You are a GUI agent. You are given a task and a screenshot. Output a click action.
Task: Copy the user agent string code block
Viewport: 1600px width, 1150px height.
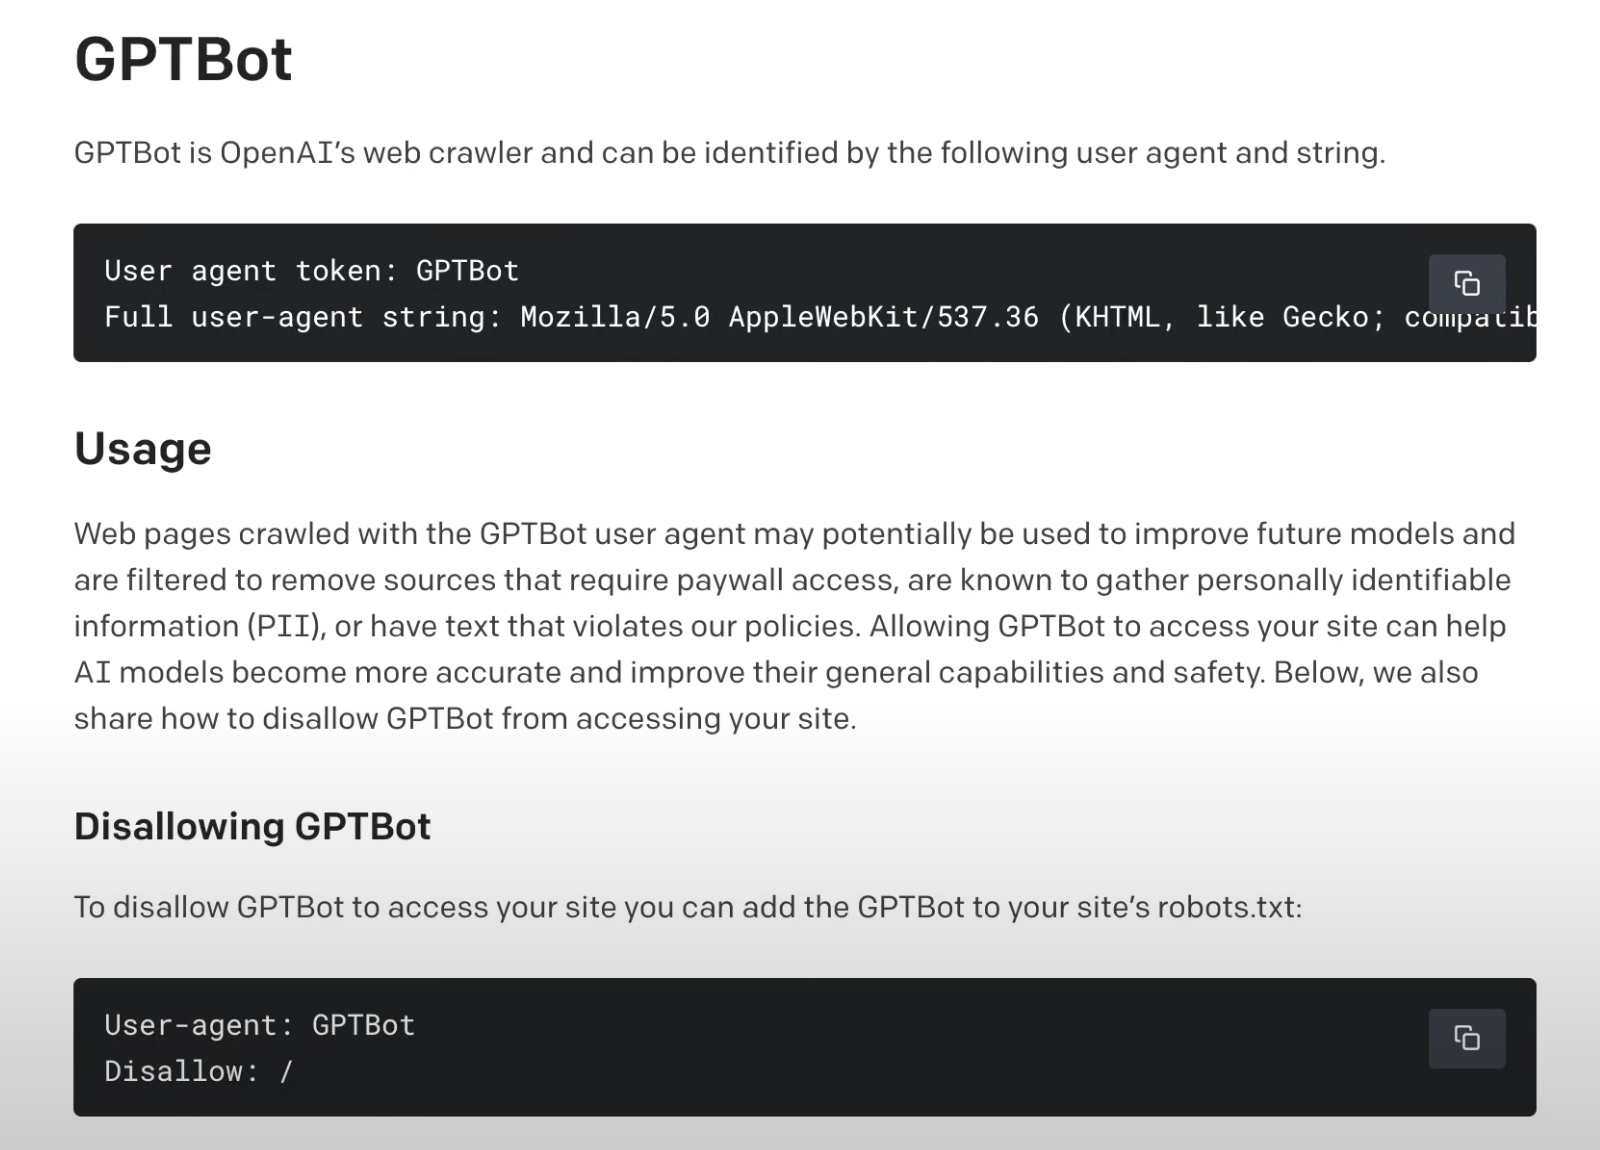(x=1466, y=284)
